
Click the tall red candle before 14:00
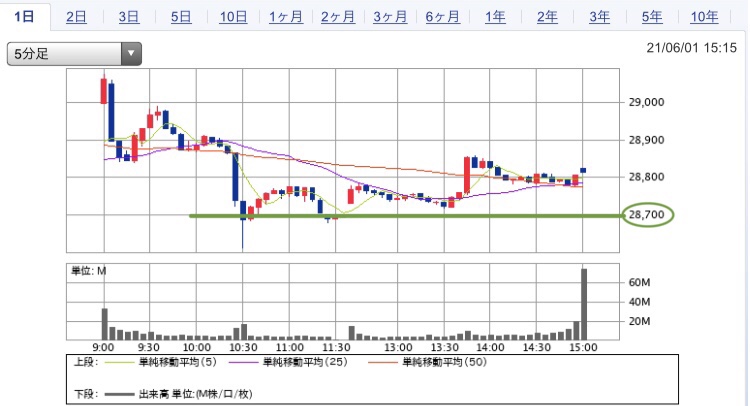467,175
